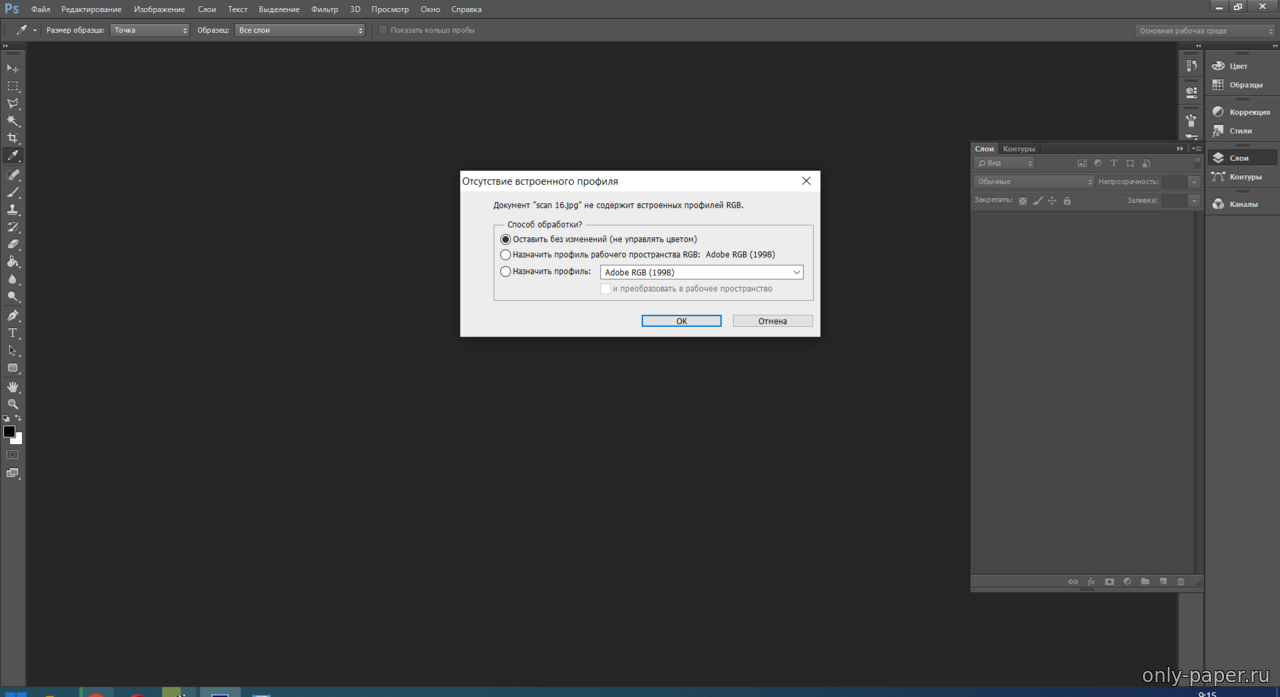Screen dimensions: 1280x697
Task: Toggle lock transparent pixels in Layers
Action: 1022,201
